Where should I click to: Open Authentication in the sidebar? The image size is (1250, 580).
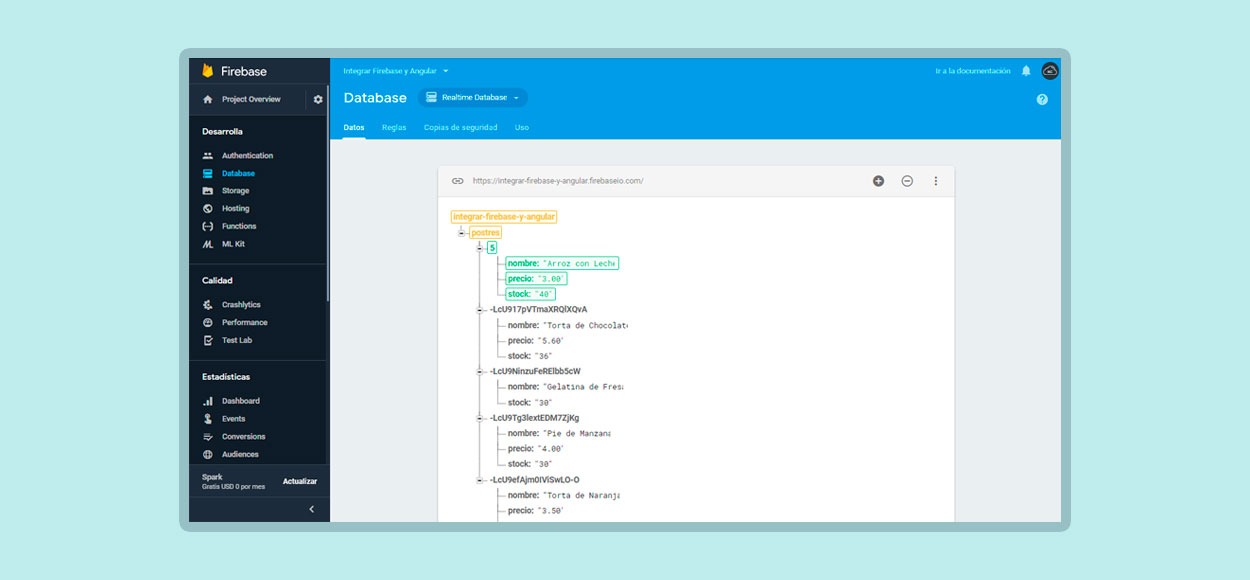click(x=247, y=156)
